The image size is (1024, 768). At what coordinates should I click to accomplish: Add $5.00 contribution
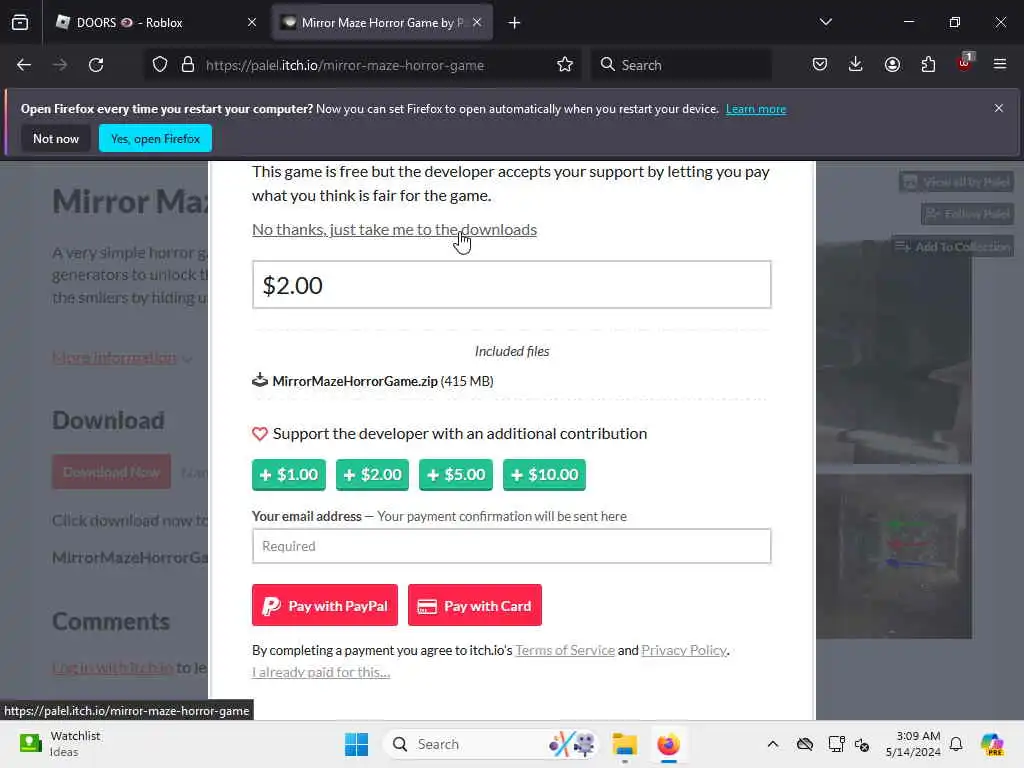pos(456,475)
